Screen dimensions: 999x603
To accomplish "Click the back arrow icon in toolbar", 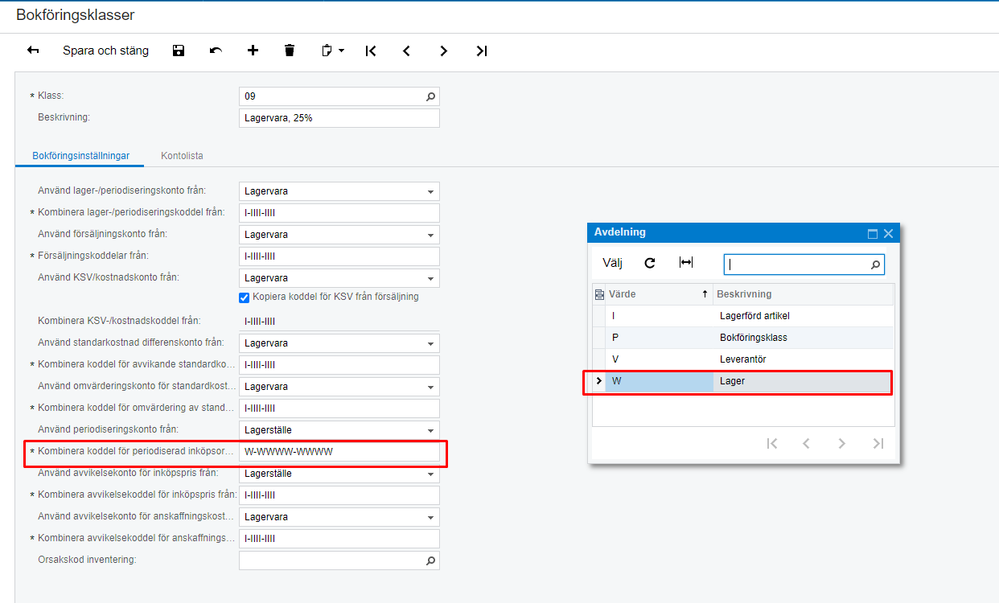I will point(33,51).
